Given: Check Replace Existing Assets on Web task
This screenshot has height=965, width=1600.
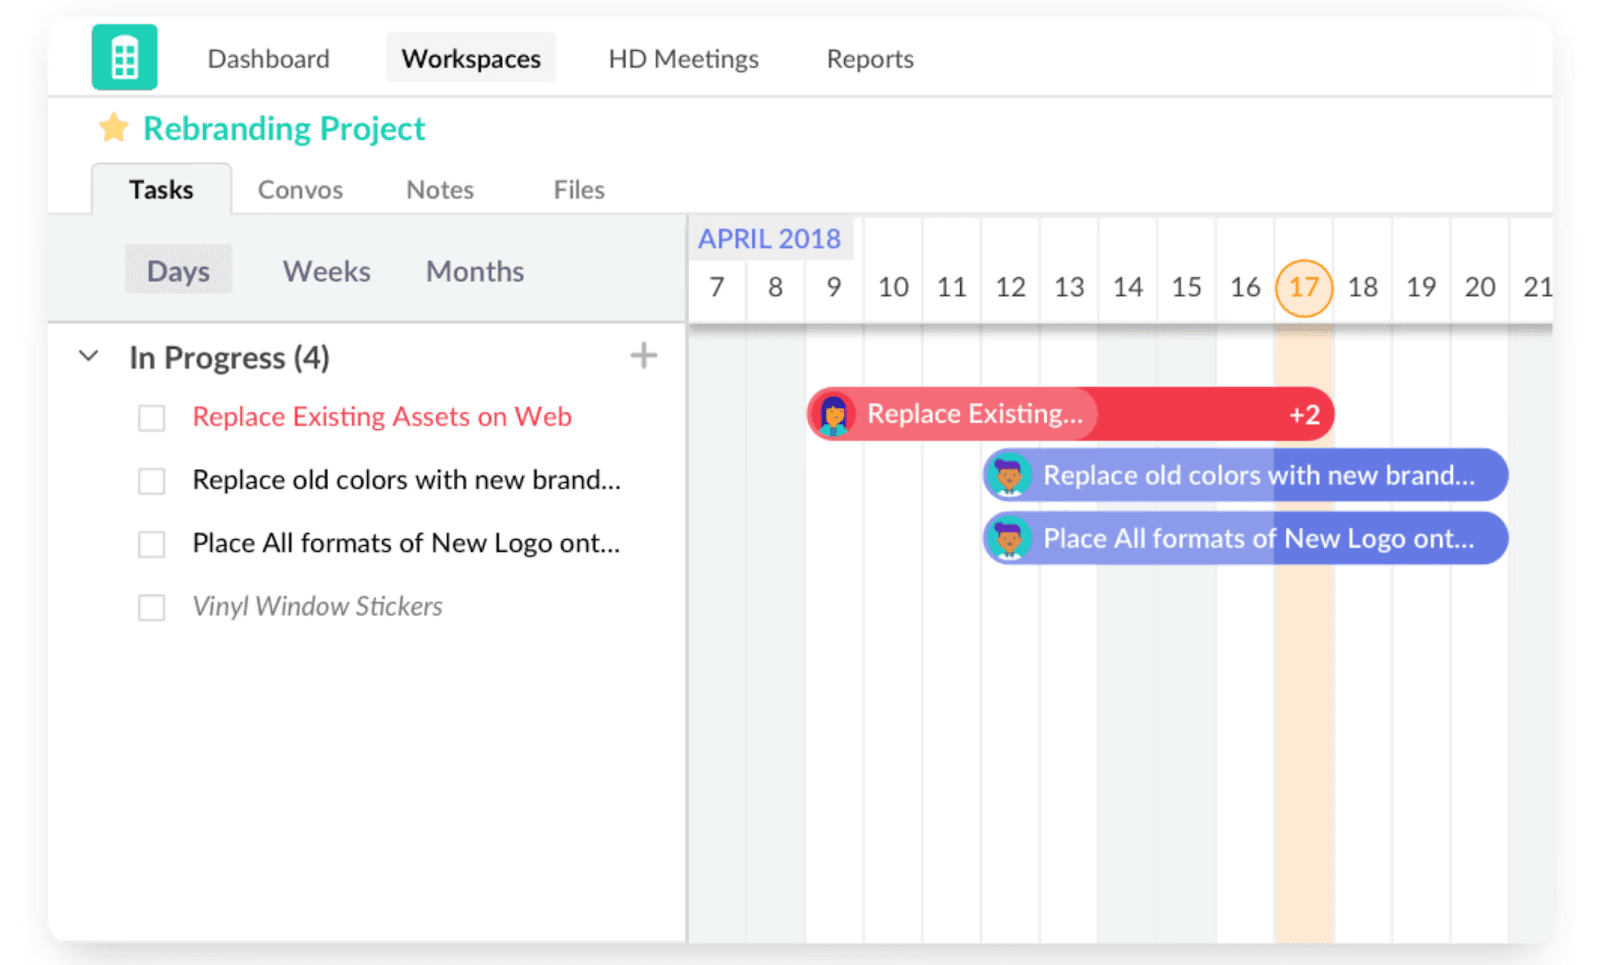Looking at the screenshot, I should pyautogui.click(x=152, y=418).
